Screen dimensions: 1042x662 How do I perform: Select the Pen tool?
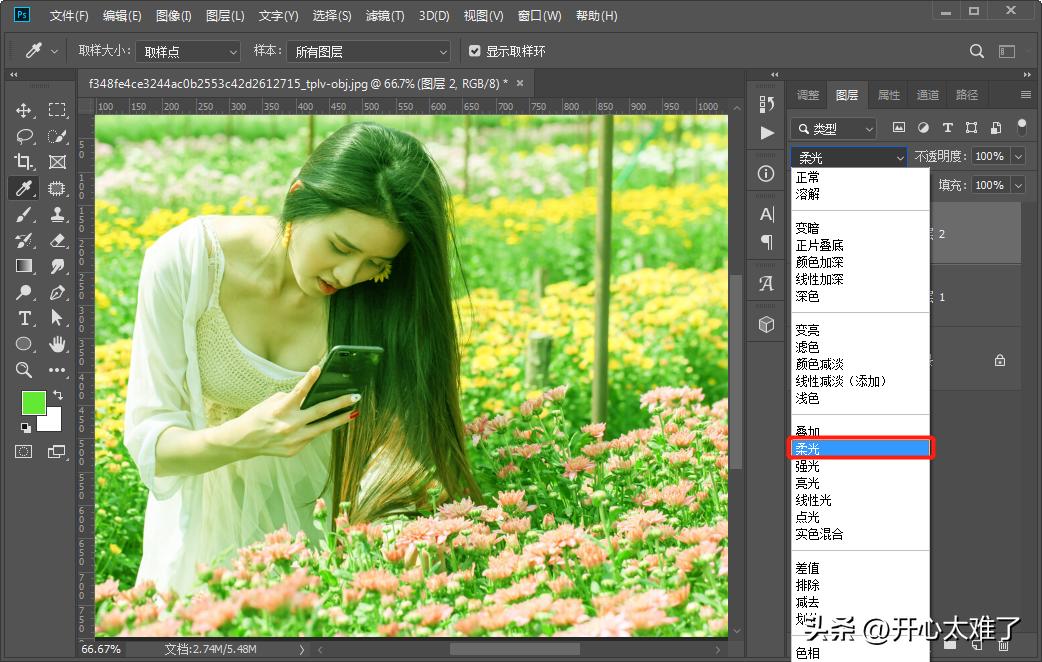coord(58,293)
